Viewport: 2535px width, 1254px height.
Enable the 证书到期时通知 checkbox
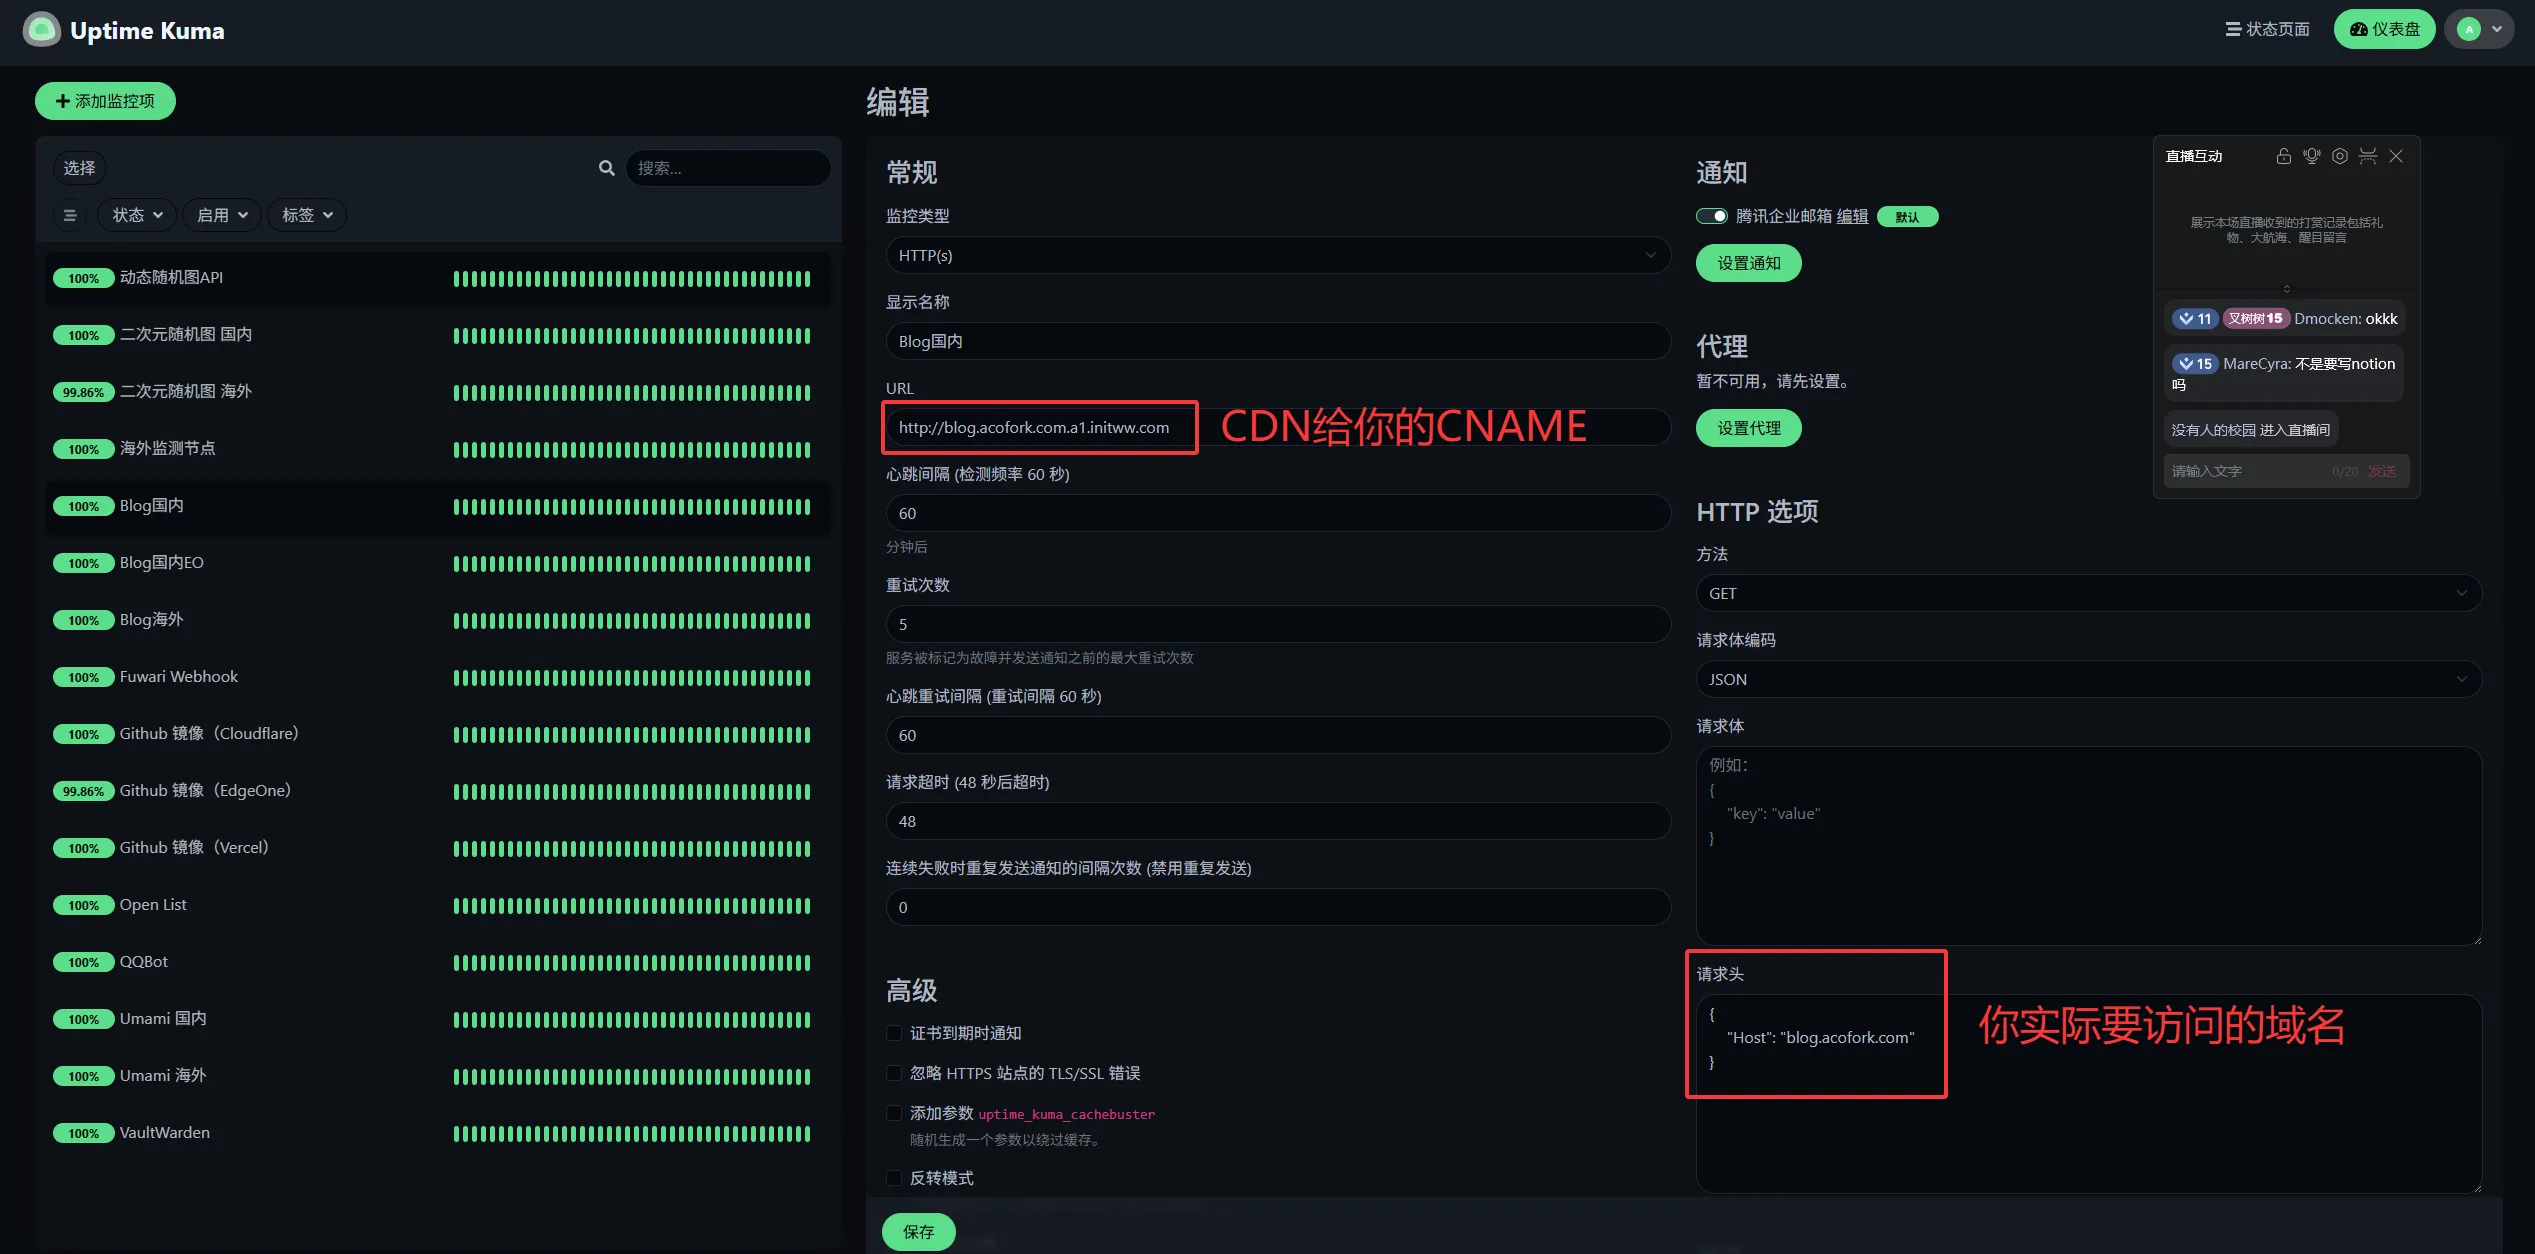click(895, 1033)
